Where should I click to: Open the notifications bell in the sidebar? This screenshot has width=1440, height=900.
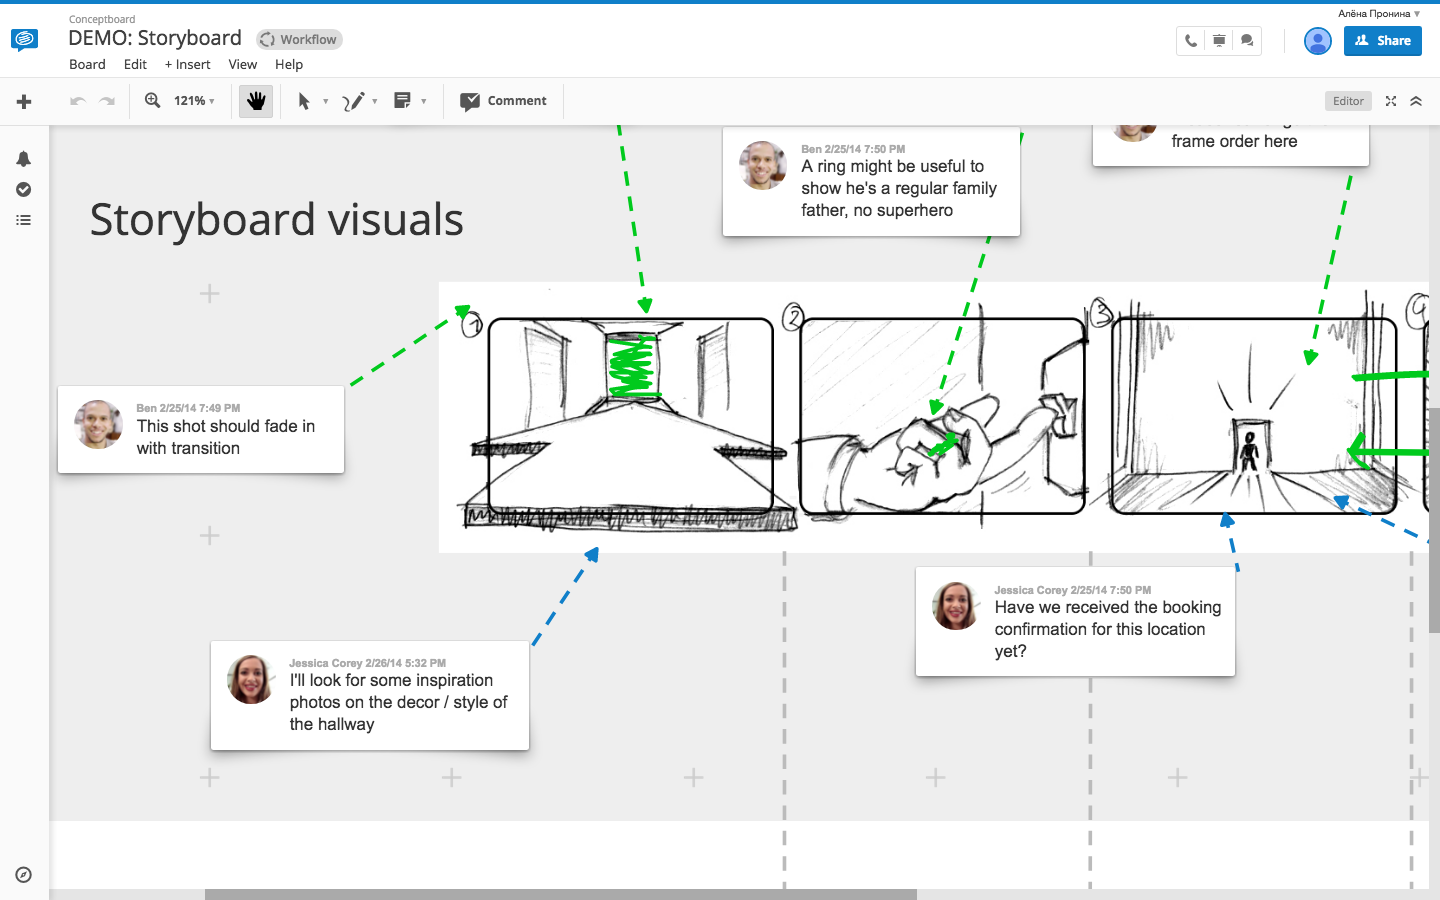[x=24, y=159]
